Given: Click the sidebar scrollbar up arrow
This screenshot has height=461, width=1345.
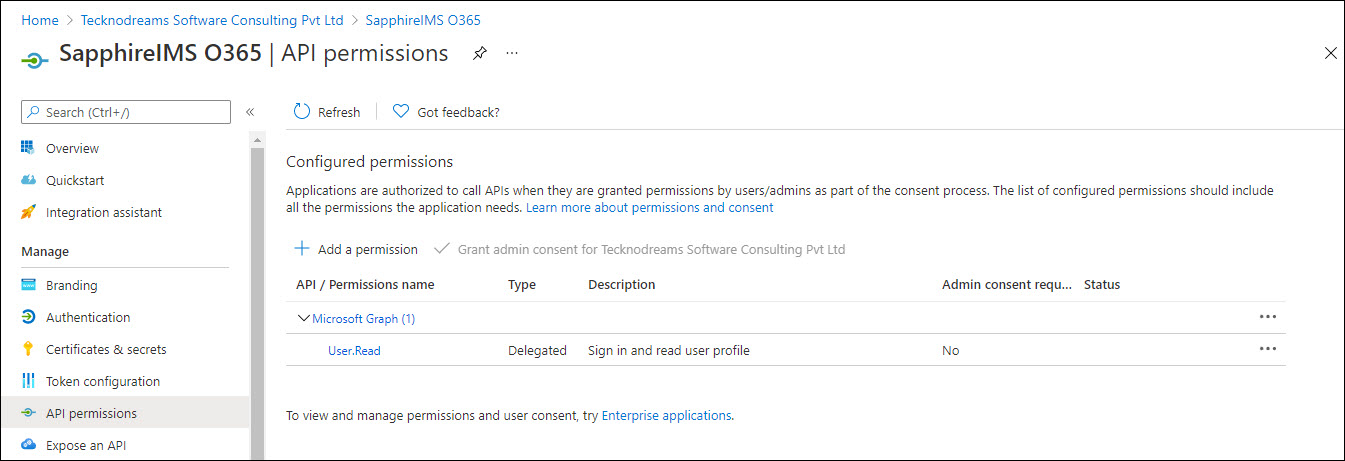Looking at the screenshot, I should (x=257, y=139).
